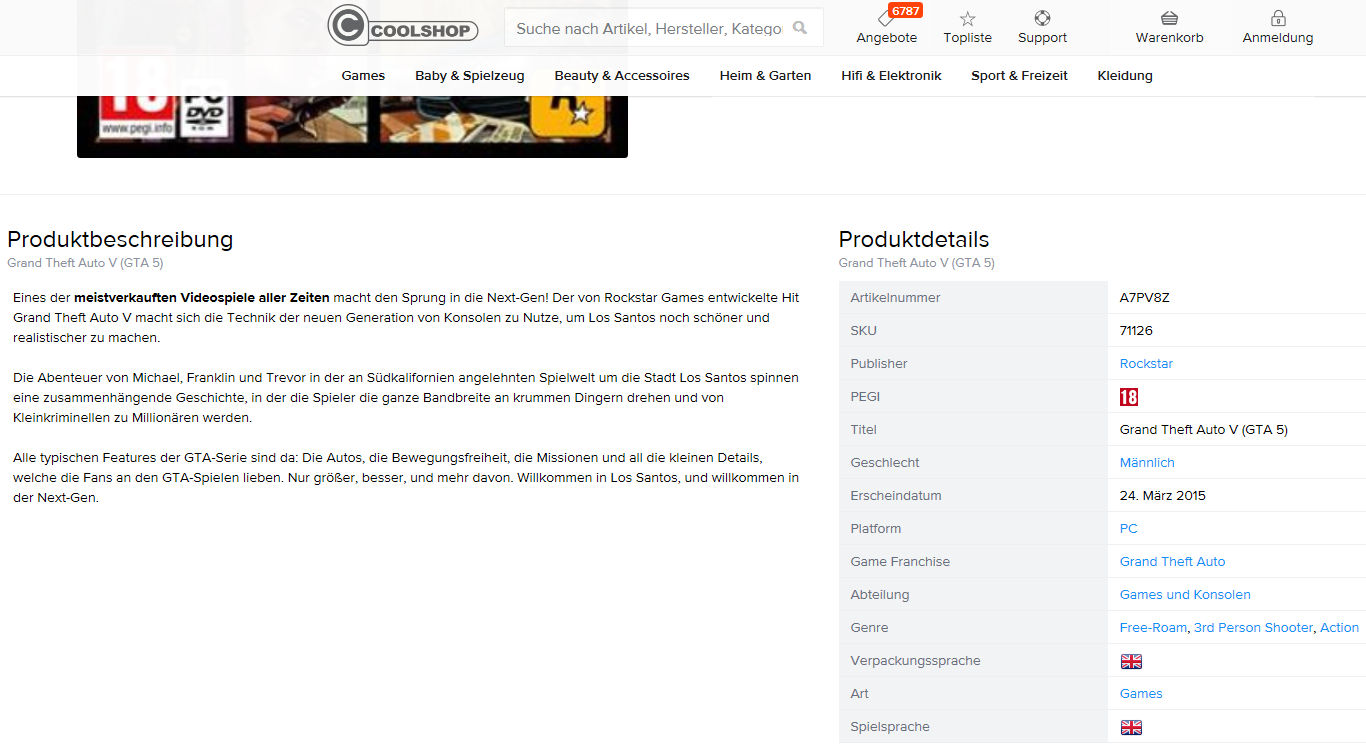This screenshot has width=1366, height=748.
Task: Click the 6787 offers count badge
Action: [x=906, y=11]
